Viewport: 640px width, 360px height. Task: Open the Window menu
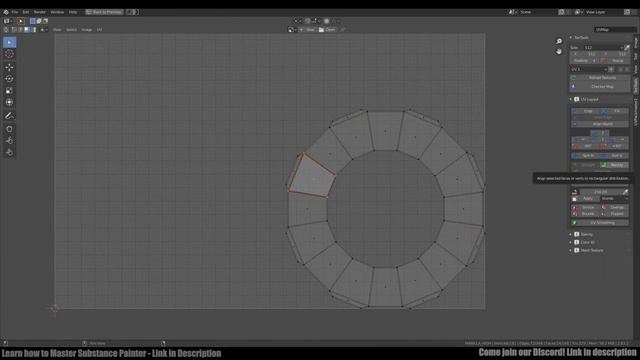pyautogui.click(x=57, y=12)
